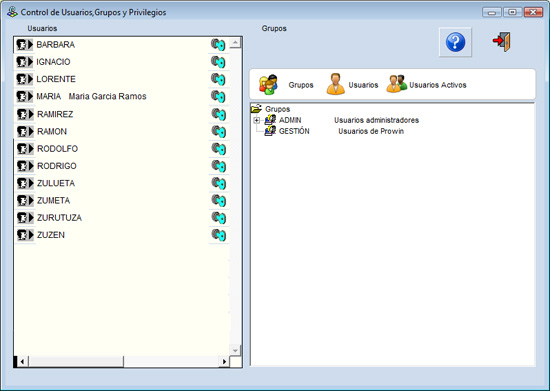Image resolution: width=550 pixels, height=391 pixels.
Task: Click the Usuarios Activos toolbar button
Action: (427, 85)
